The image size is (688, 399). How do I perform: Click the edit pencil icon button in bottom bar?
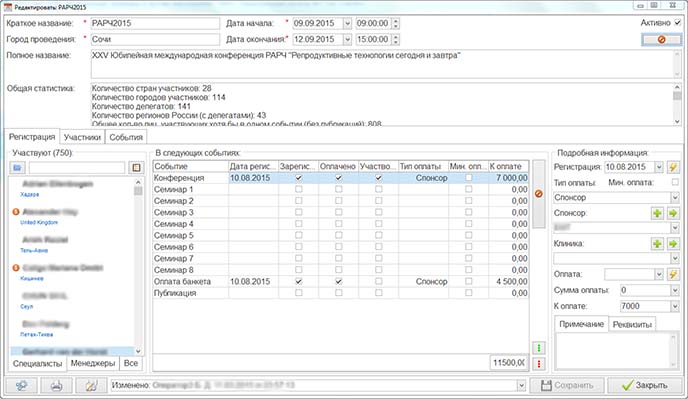coord(91,385)
